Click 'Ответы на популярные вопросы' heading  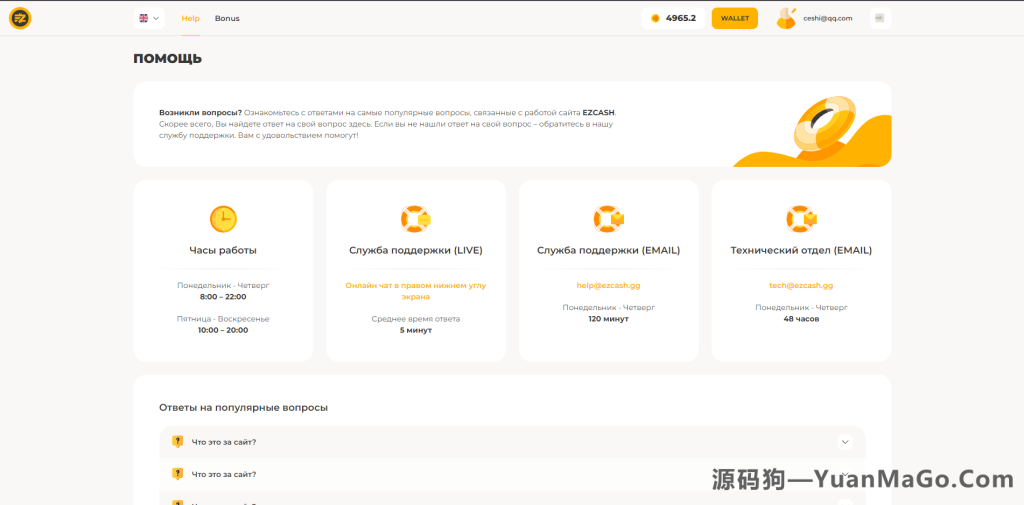point(244,408)
